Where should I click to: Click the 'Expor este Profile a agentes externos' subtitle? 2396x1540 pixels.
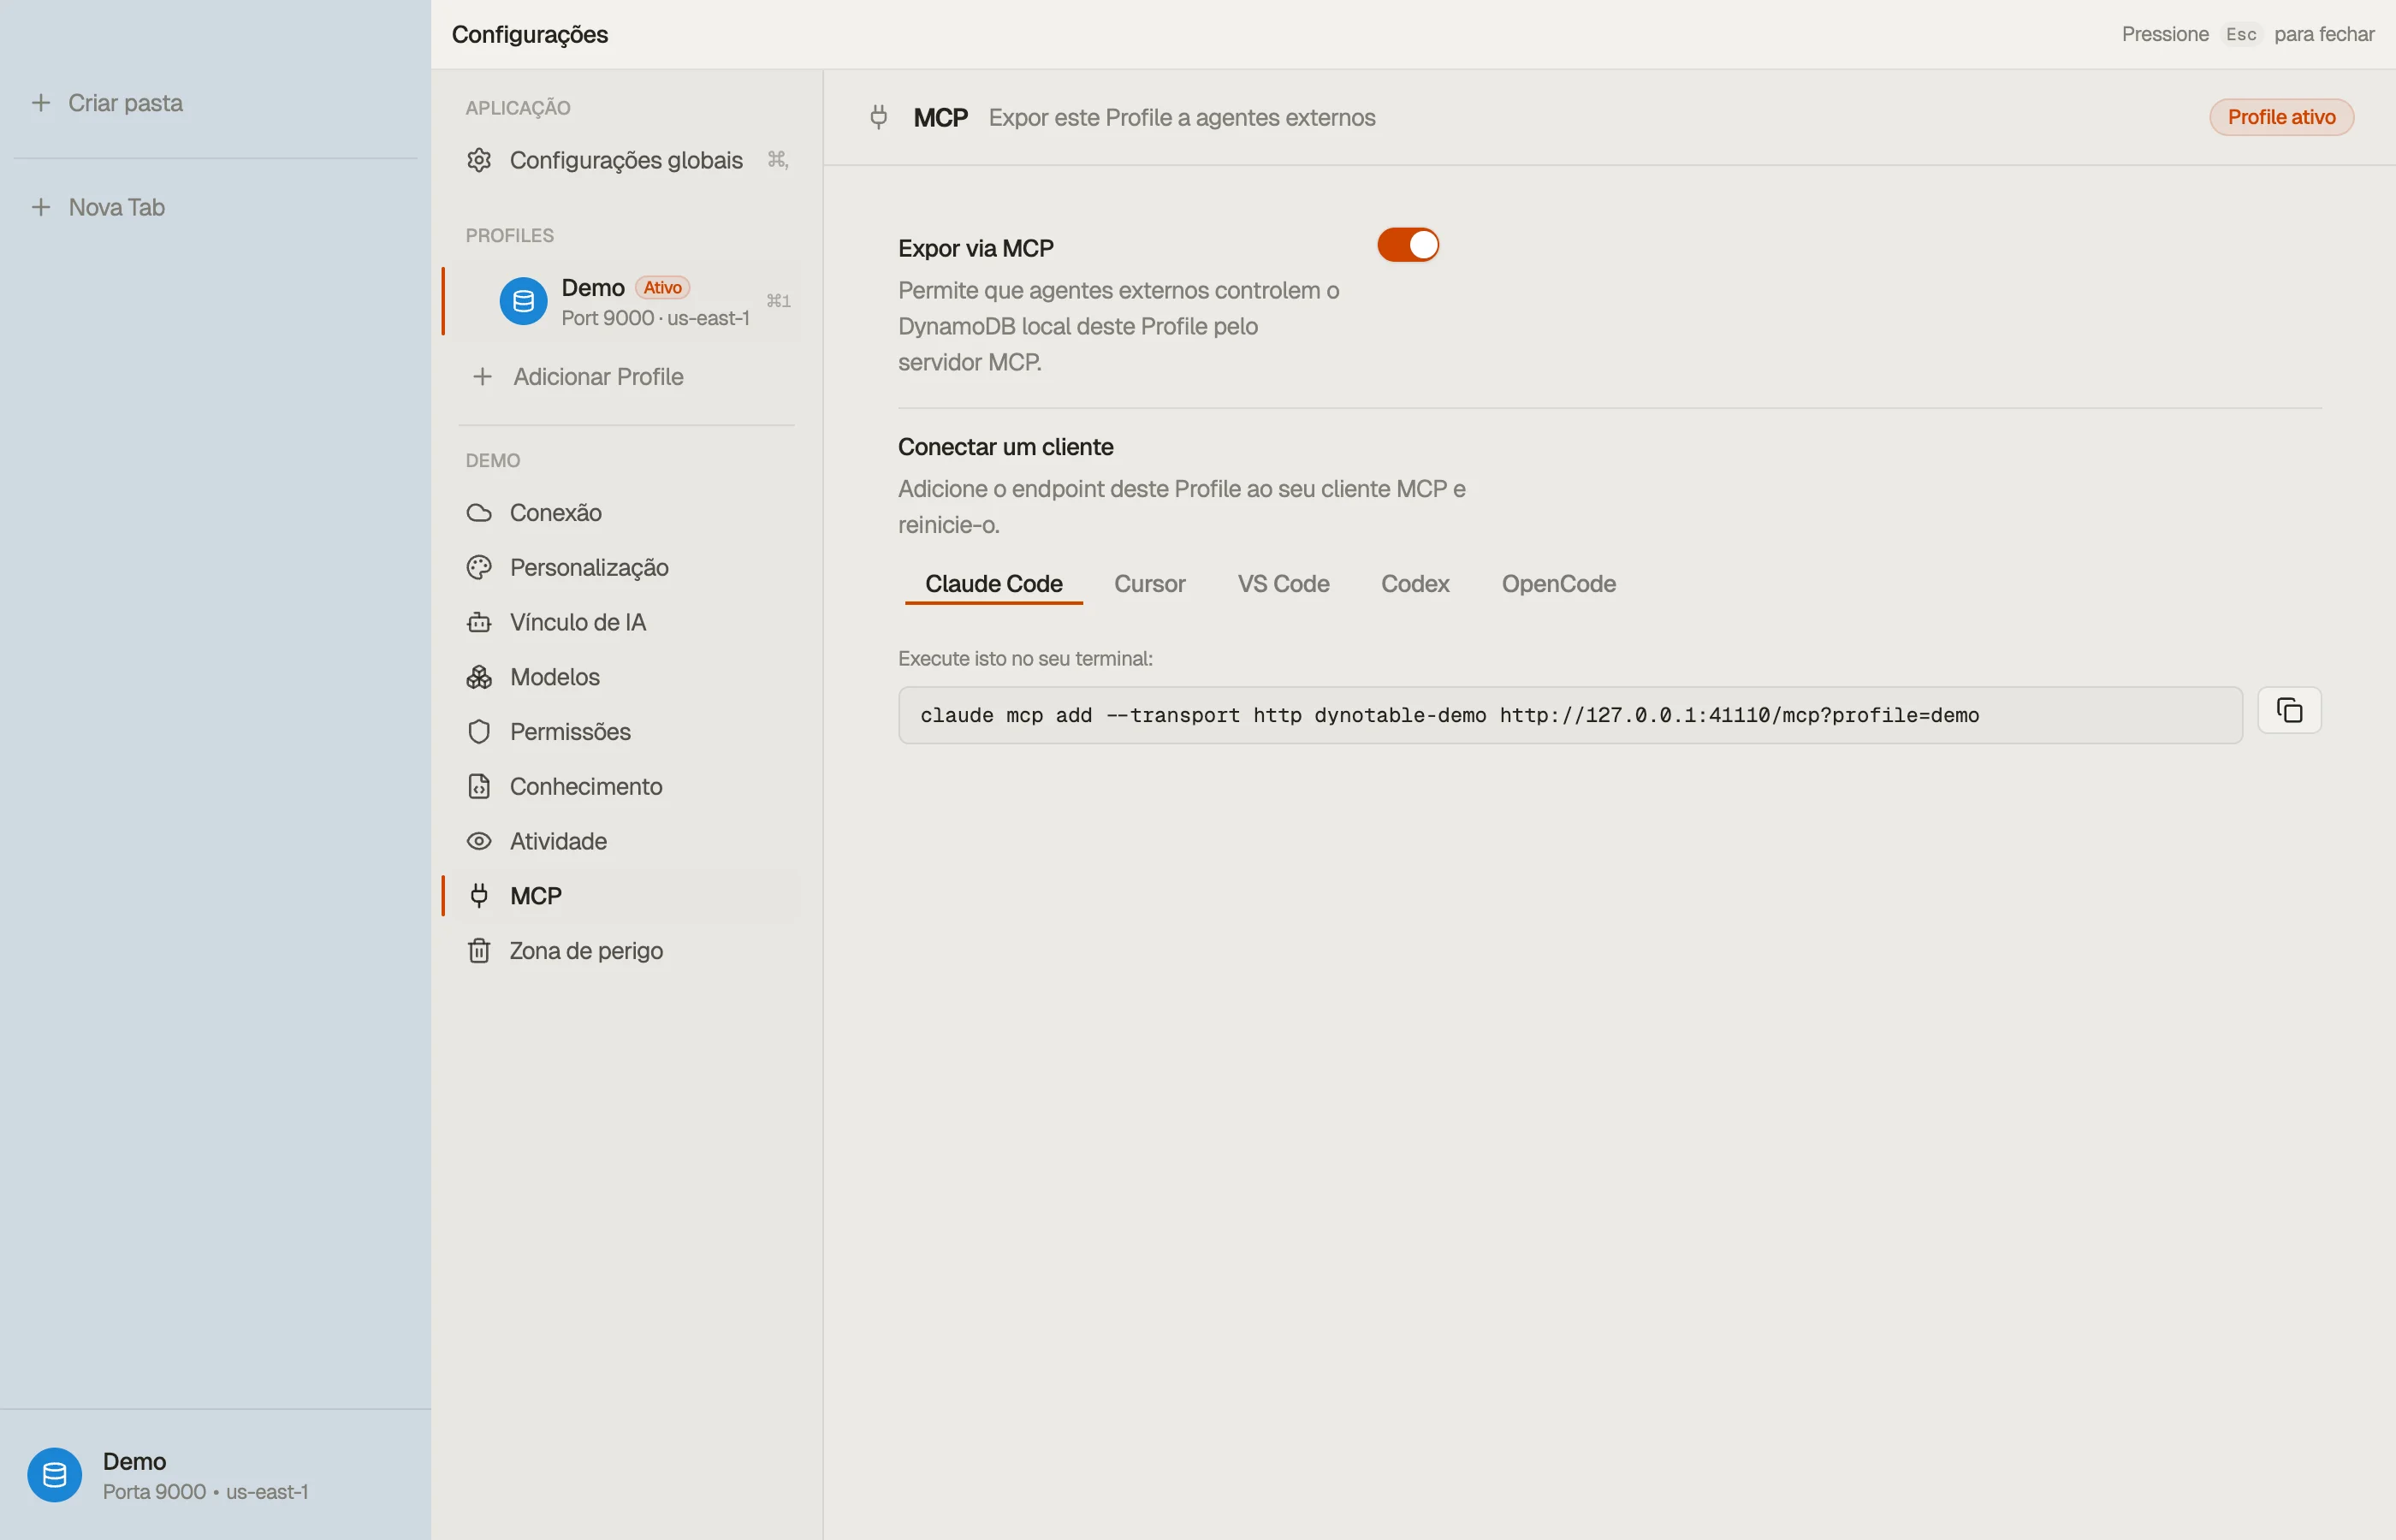(1182, 117)
